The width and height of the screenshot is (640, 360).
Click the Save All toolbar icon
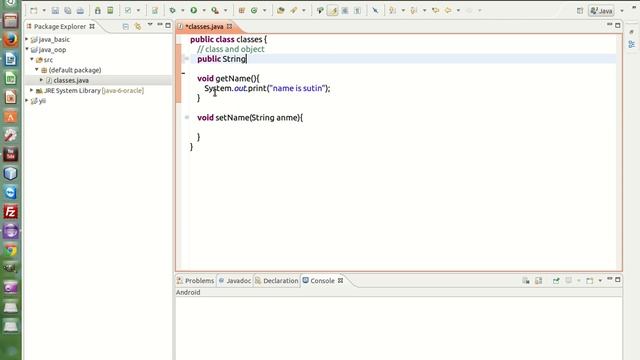(68, 11)
